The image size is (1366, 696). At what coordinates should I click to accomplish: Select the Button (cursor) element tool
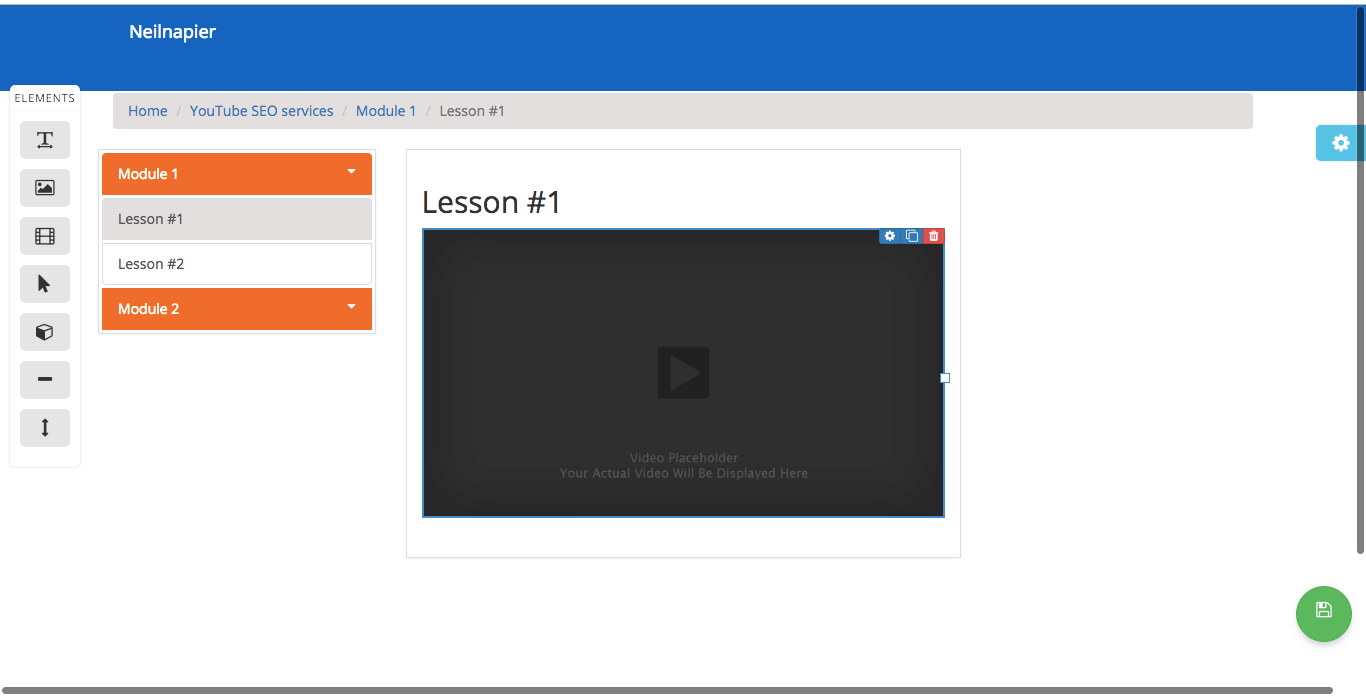coord(45,284)
